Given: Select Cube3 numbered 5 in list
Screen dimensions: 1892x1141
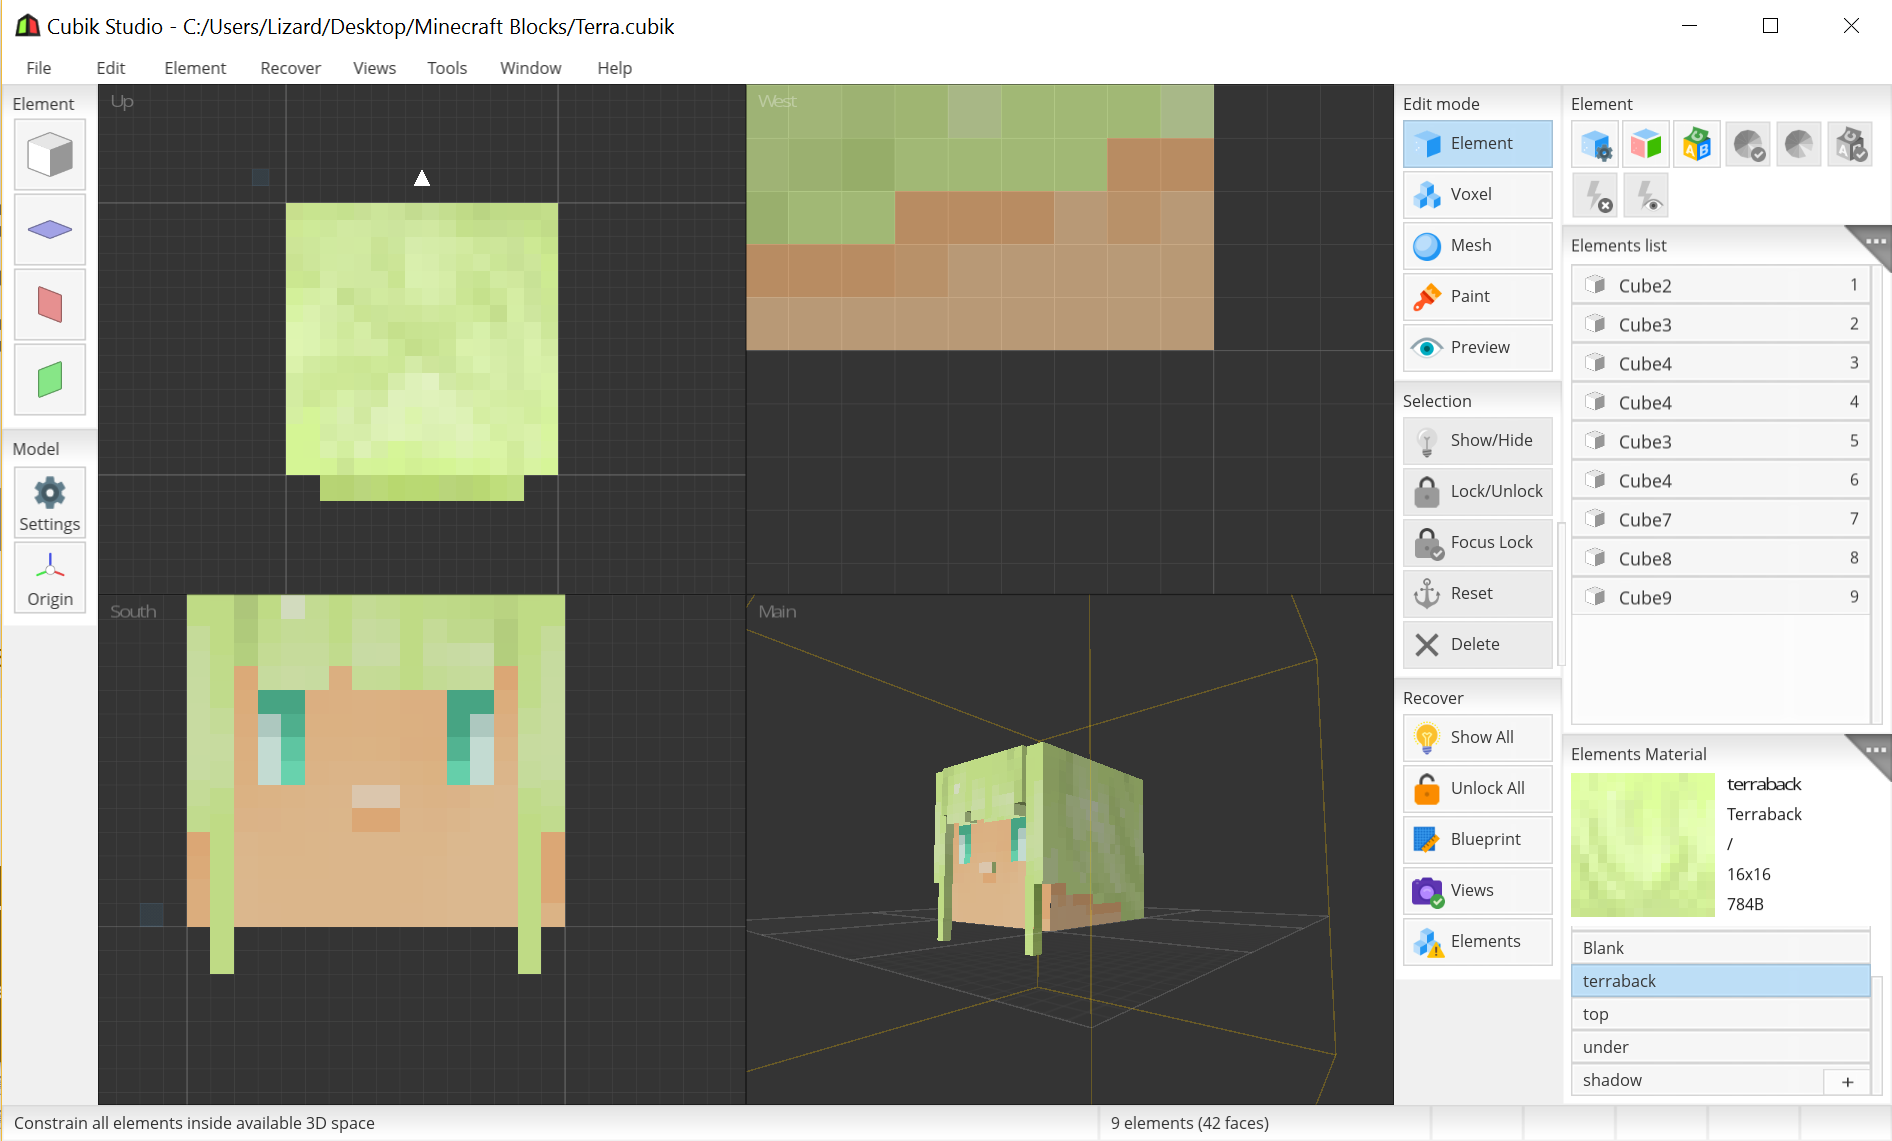Looking at the screenshot, I should [x=1720, y=441].
